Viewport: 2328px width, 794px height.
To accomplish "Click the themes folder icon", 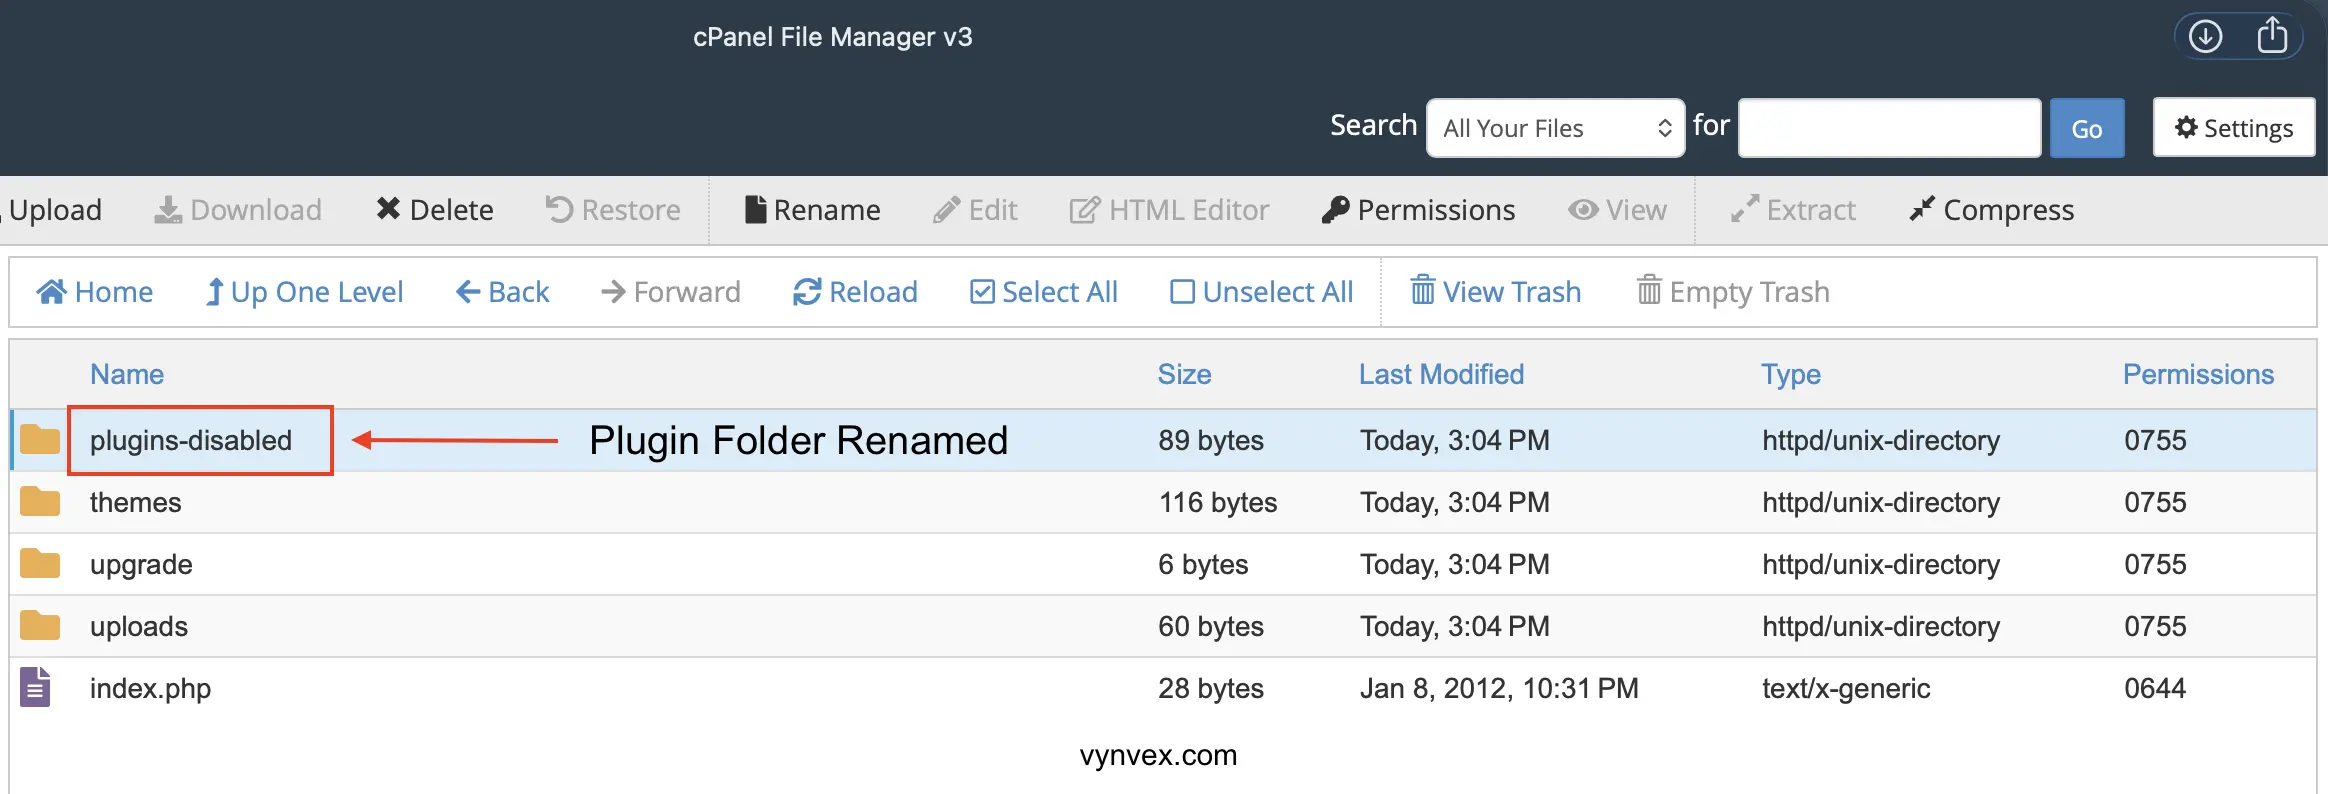I will [40, 501].
